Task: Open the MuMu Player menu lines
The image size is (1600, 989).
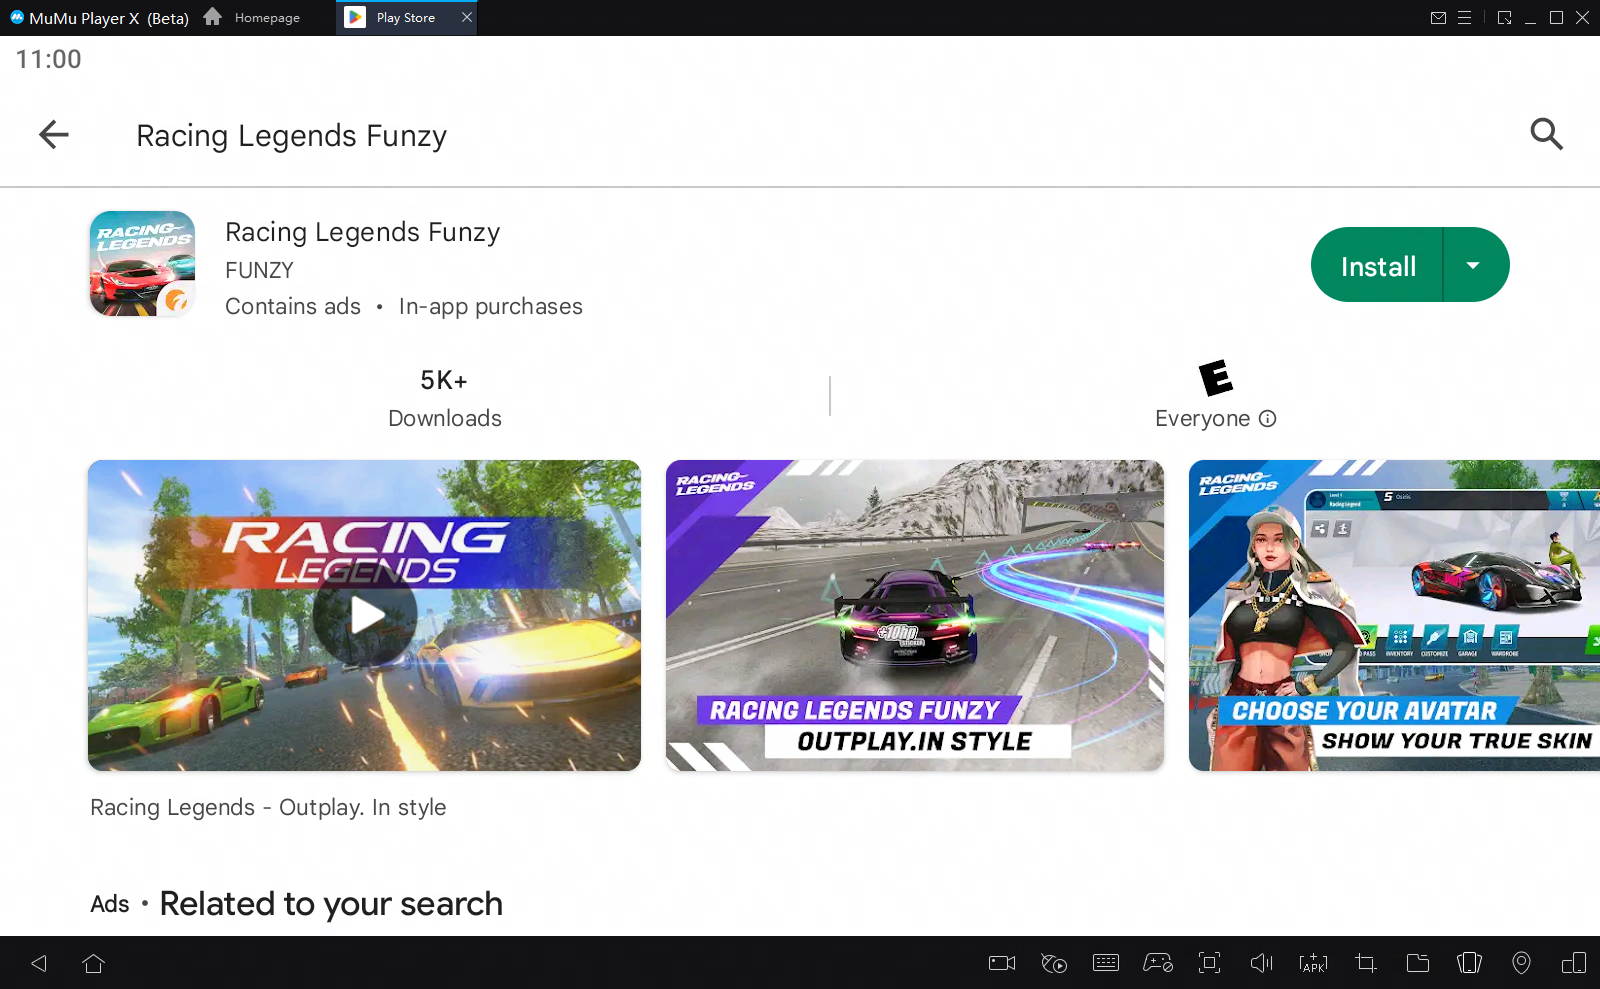Action: pos(1465,17)
